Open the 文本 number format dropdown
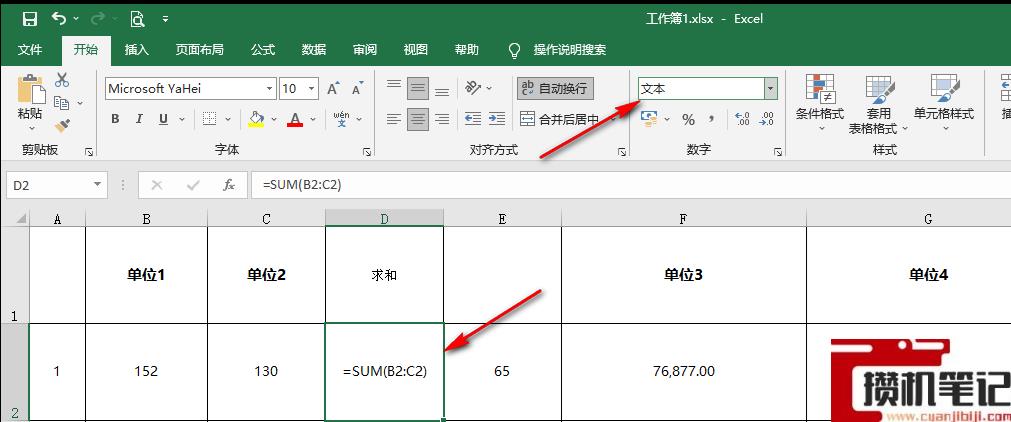The image size is (1011, 422). click(x=771, y=89)
